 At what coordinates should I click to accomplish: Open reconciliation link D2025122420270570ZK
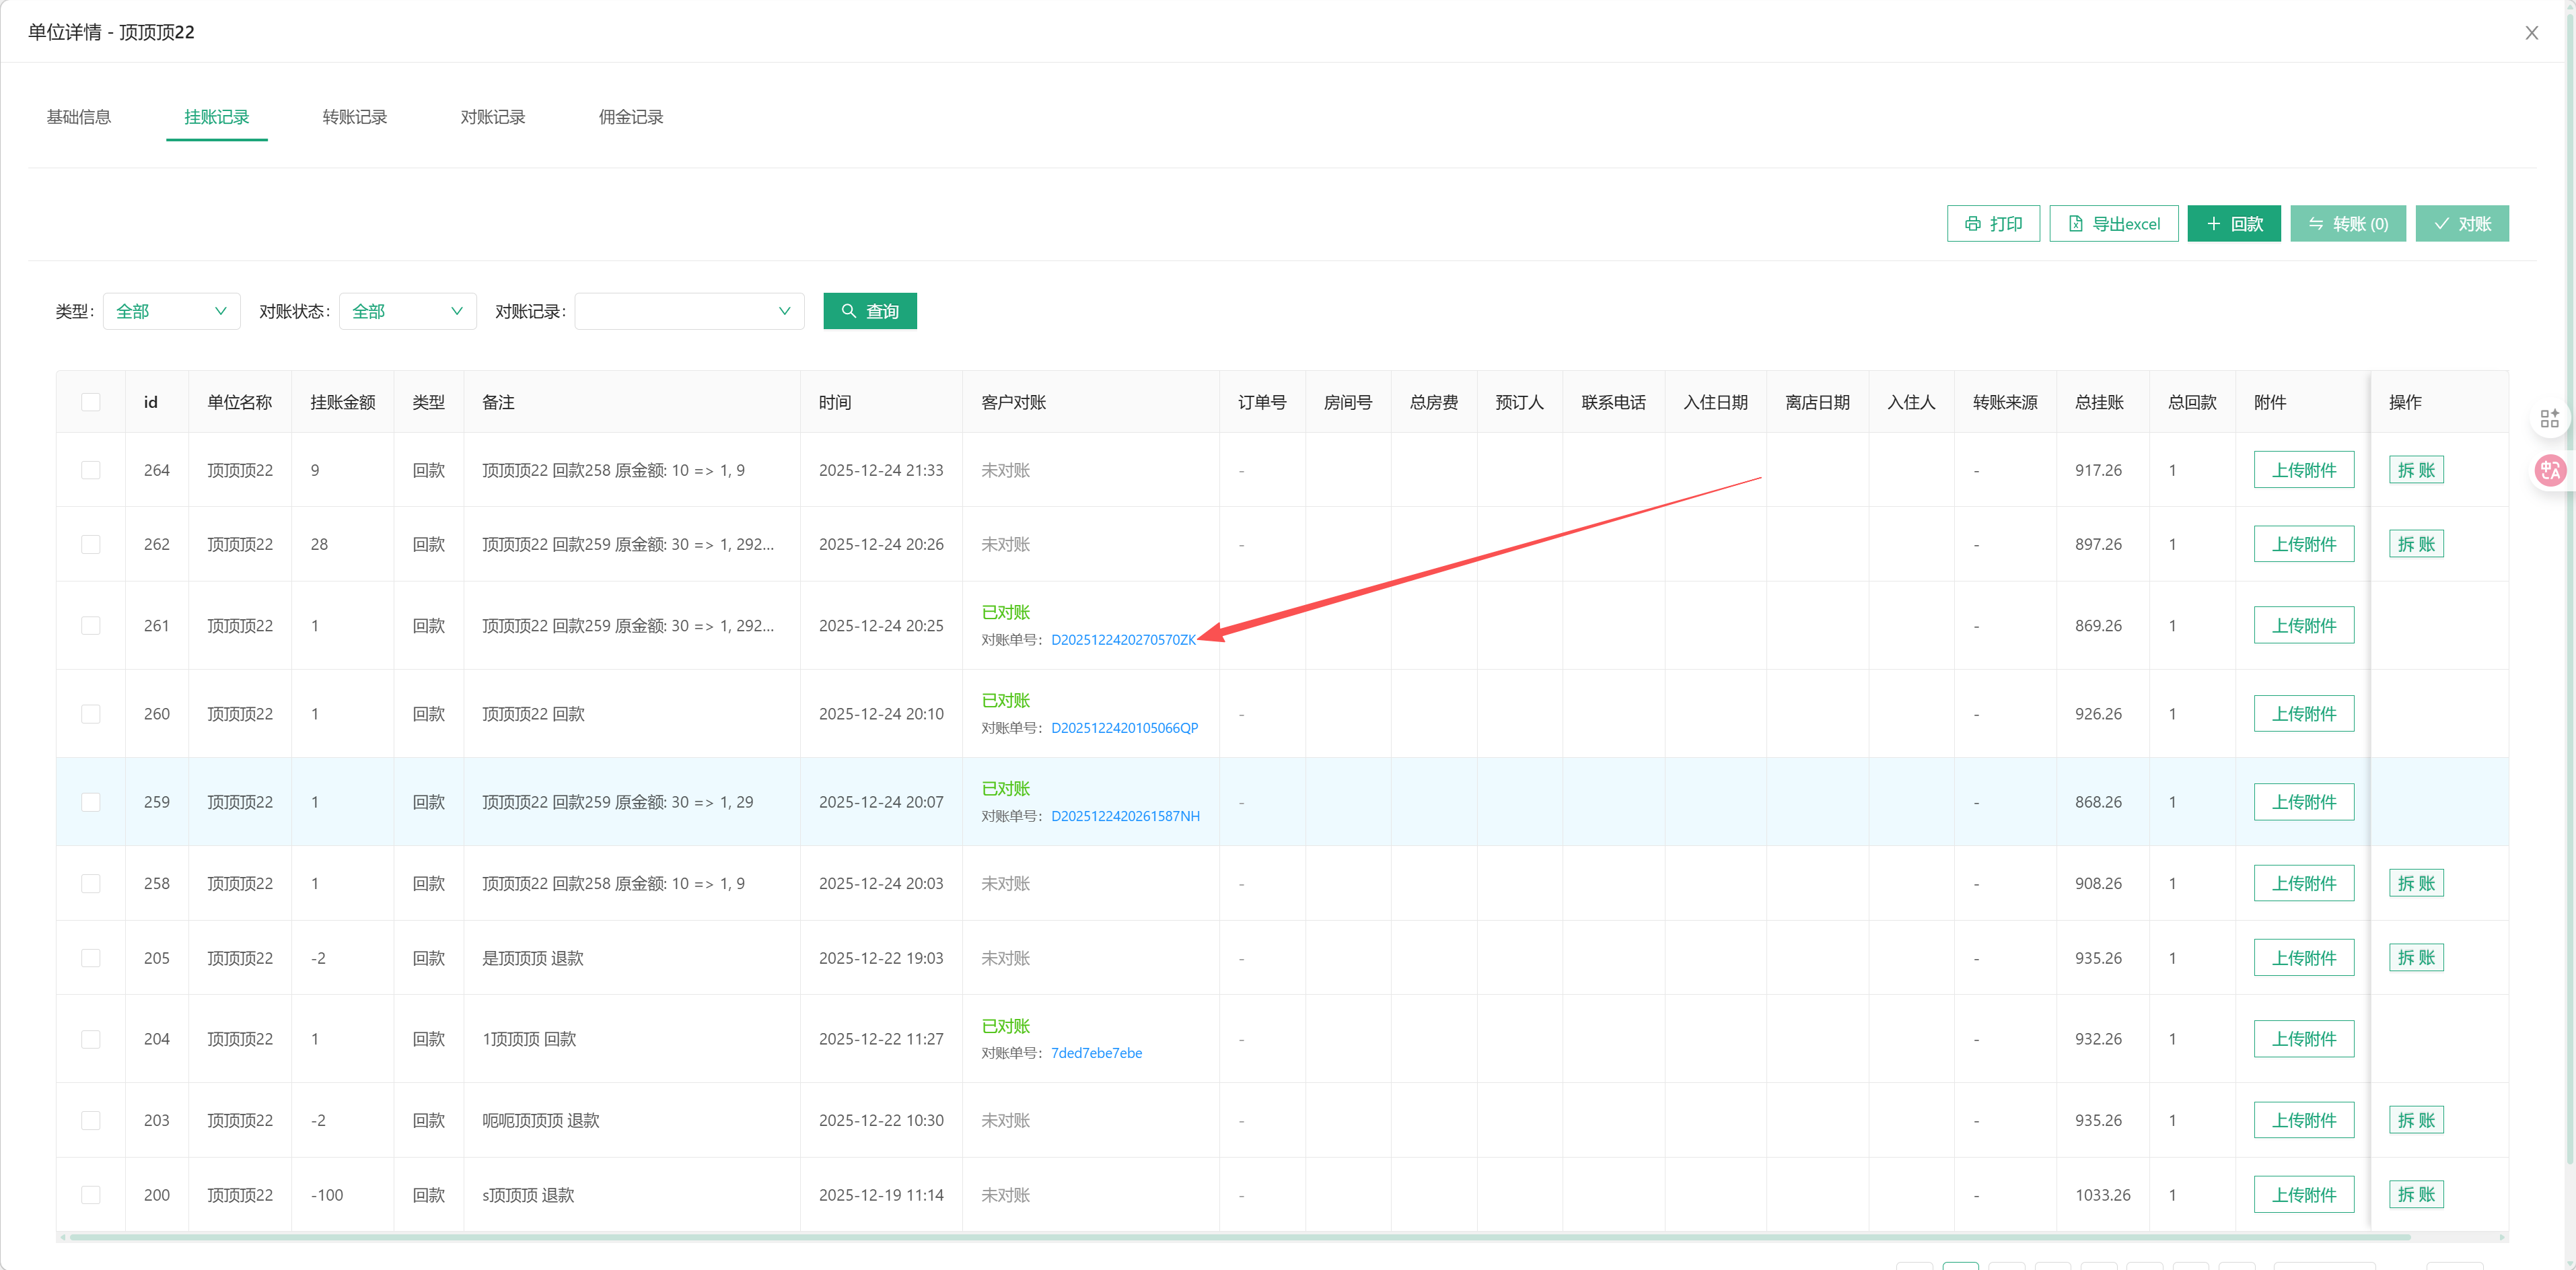[x=1122, y=640]
